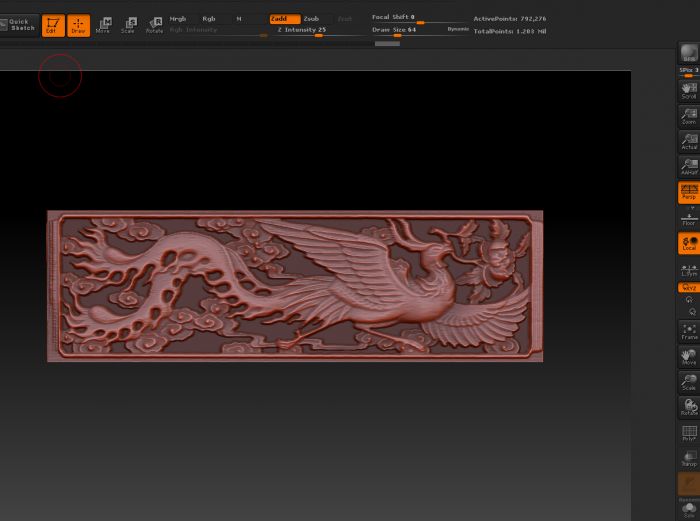The width and height of the screenshot is (700, 521).
Task: Toggle Edit mode in the top toolbar
Action: click(x=53, y=25)
